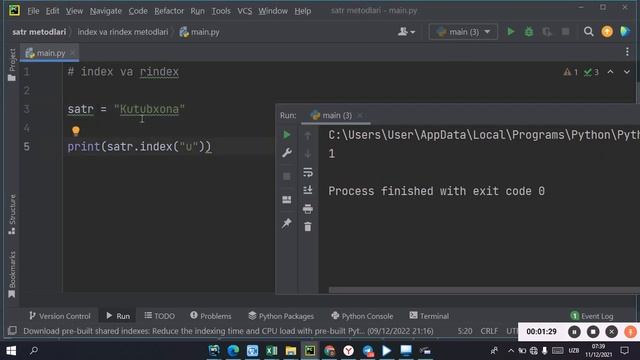Show the typo count inspection widget
This screenshot has width=640, height=360.
591,72
